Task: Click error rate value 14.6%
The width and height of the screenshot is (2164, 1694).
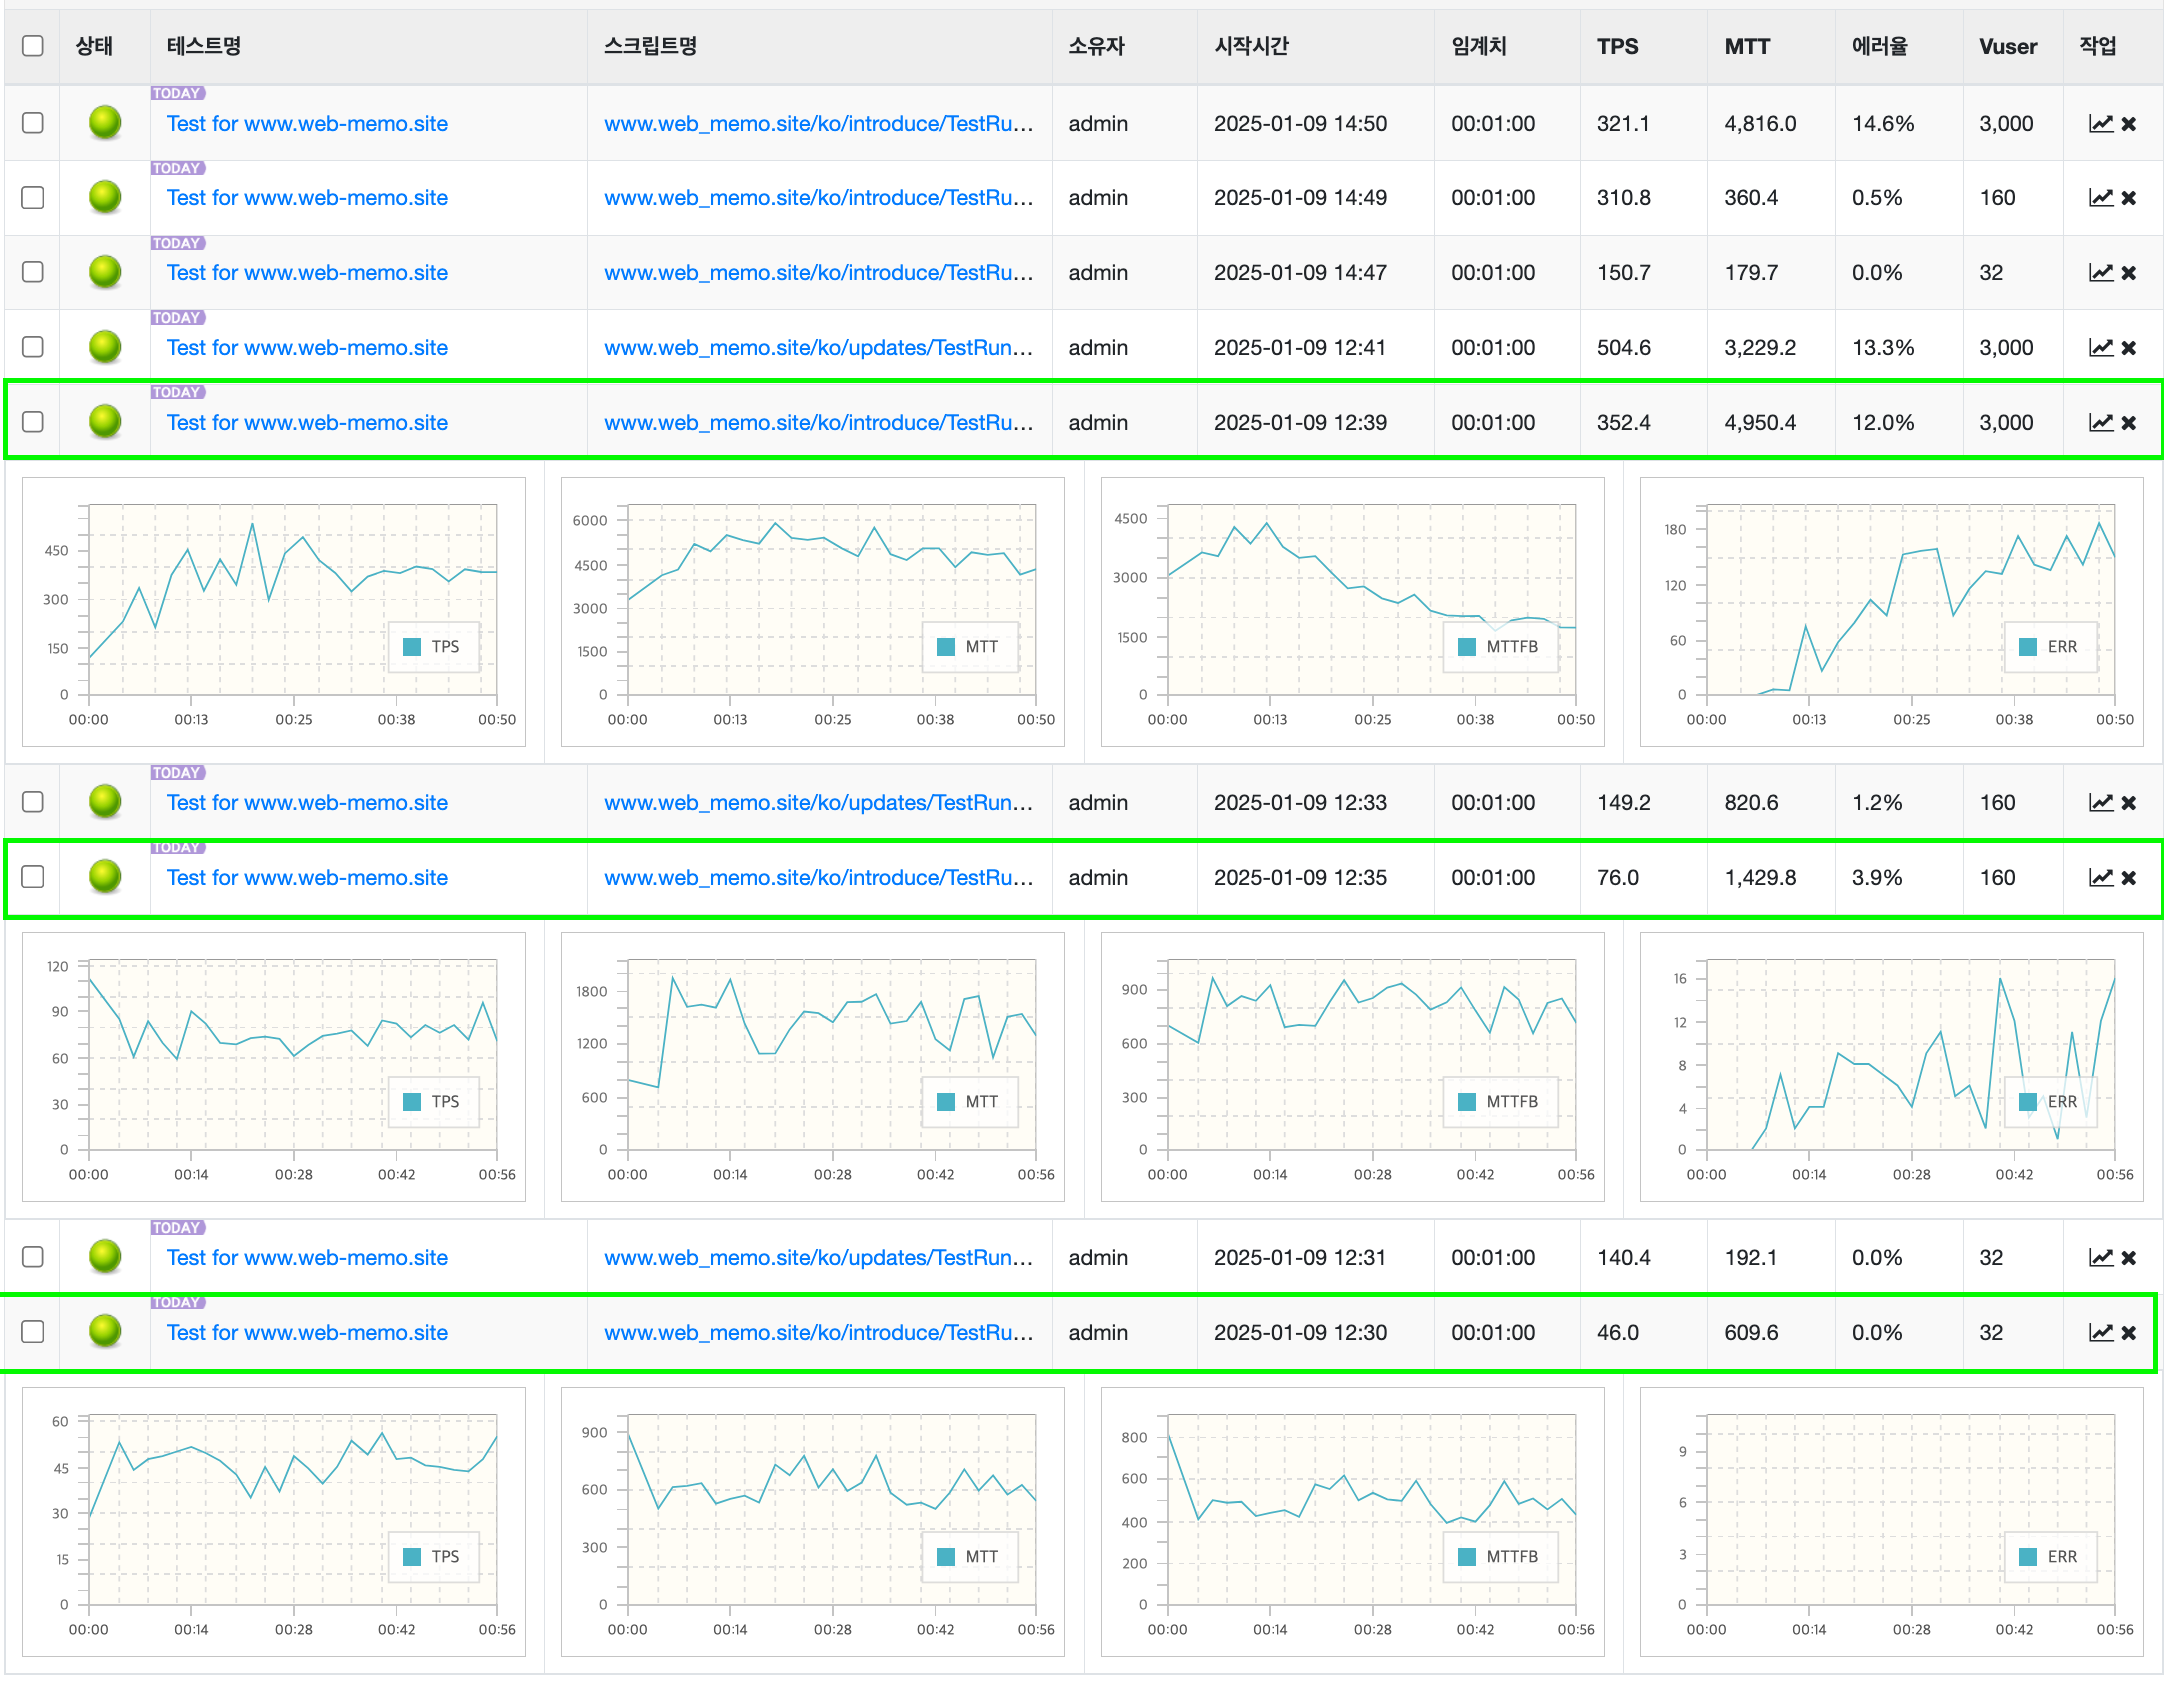Action: tap(1883, 124)
